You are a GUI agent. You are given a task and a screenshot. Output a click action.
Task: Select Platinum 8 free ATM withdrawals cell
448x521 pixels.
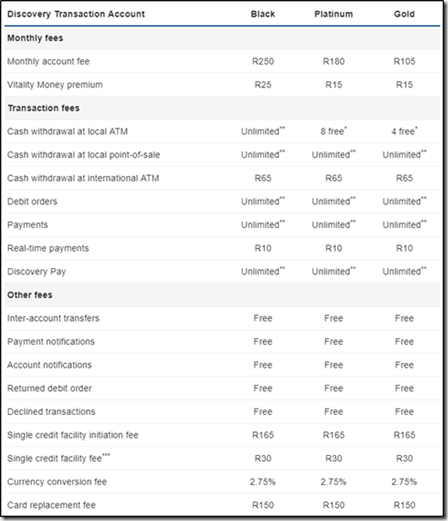pyautogui.click(x=333, y=131)
